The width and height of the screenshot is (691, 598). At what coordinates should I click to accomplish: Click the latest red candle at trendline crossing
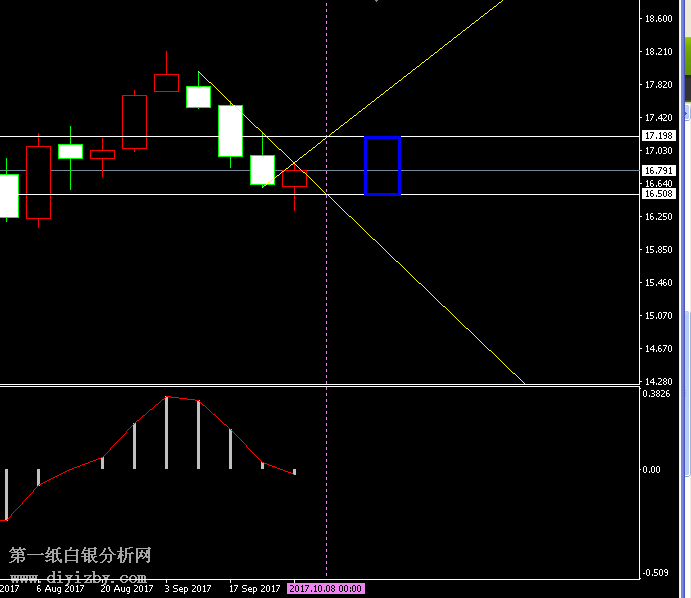pos(295,179)
